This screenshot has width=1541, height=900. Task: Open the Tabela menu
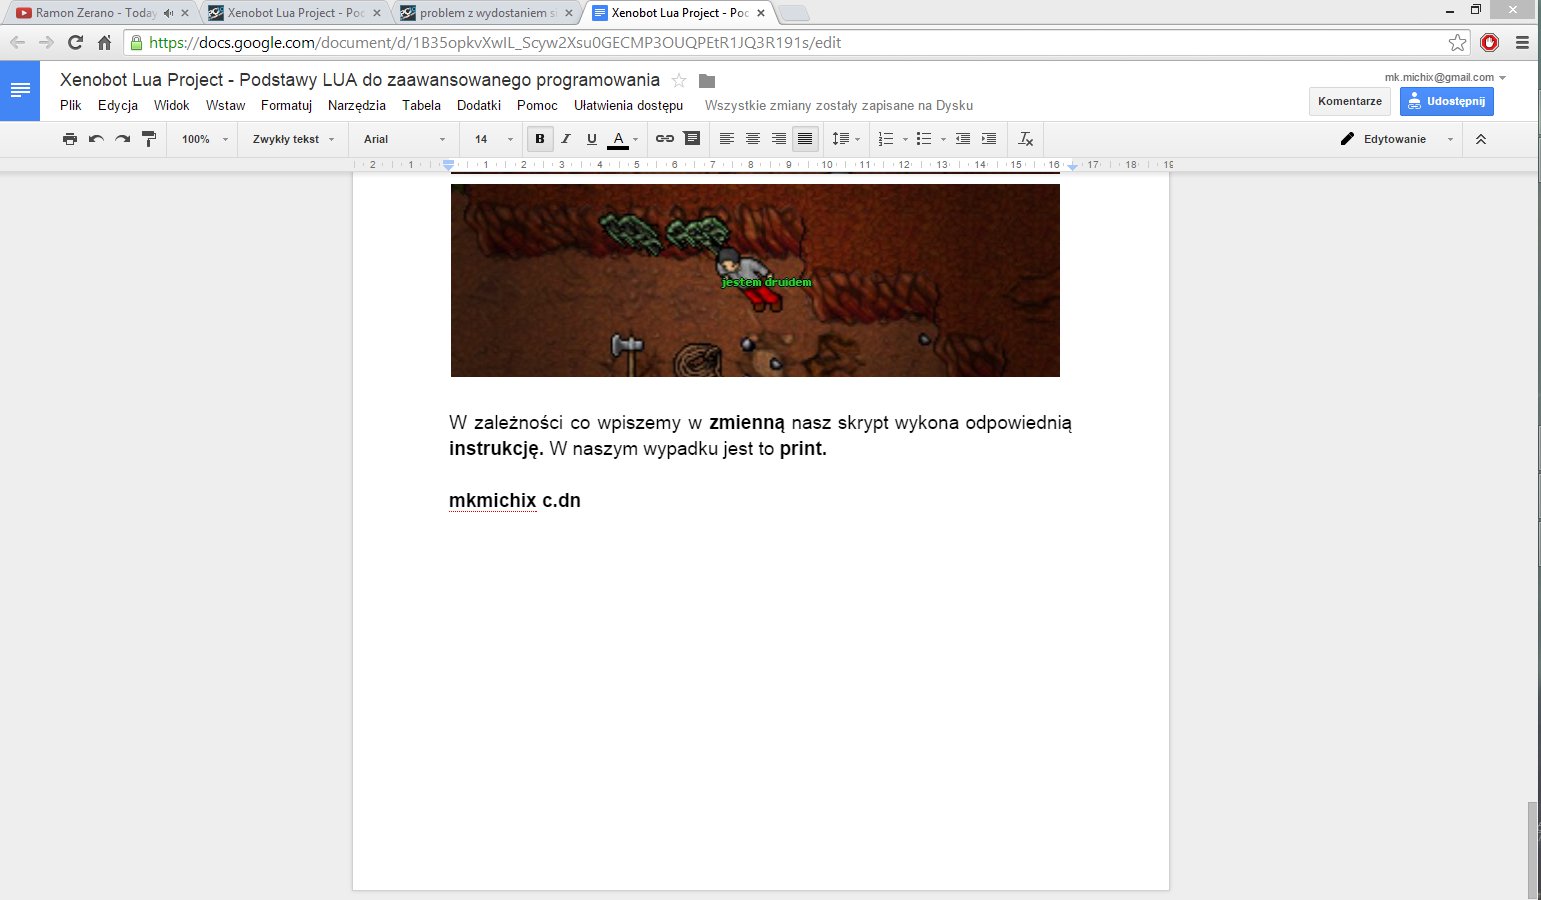[422, 105]
